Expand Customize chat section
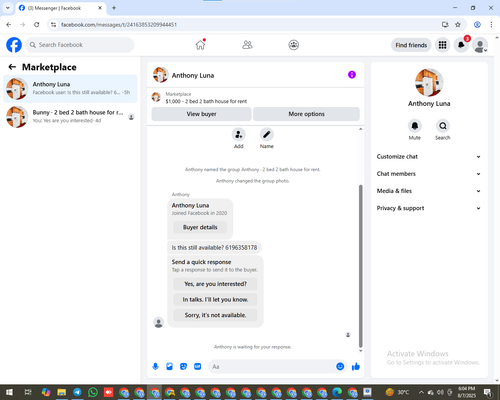Image resolution: width=500 pixels, height=400 pixels. click(429, 157)
